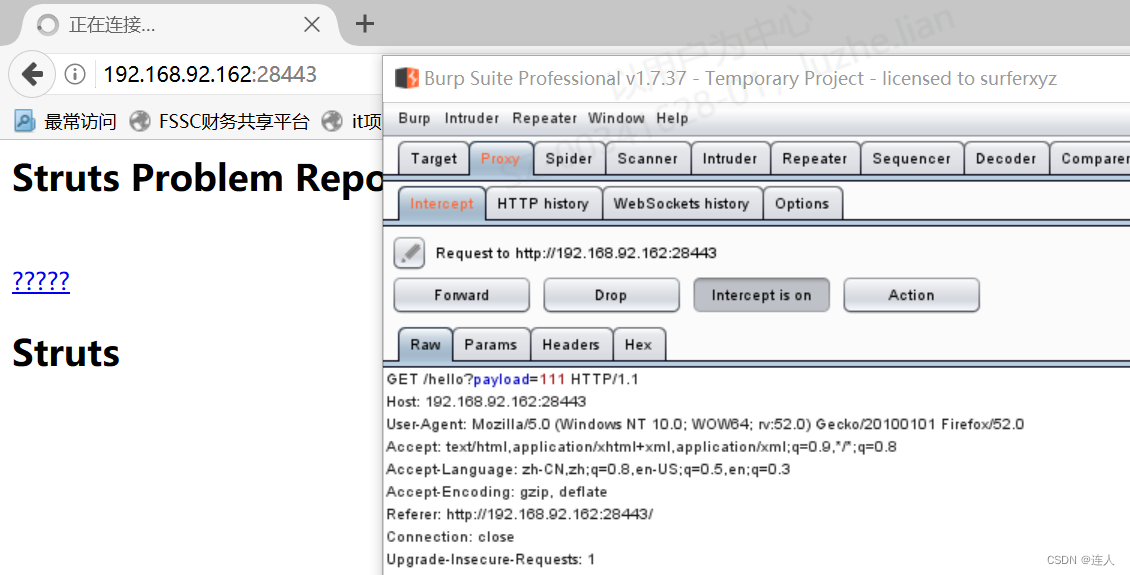
Task: Click the Referer header line
Action: click(520, 514)
